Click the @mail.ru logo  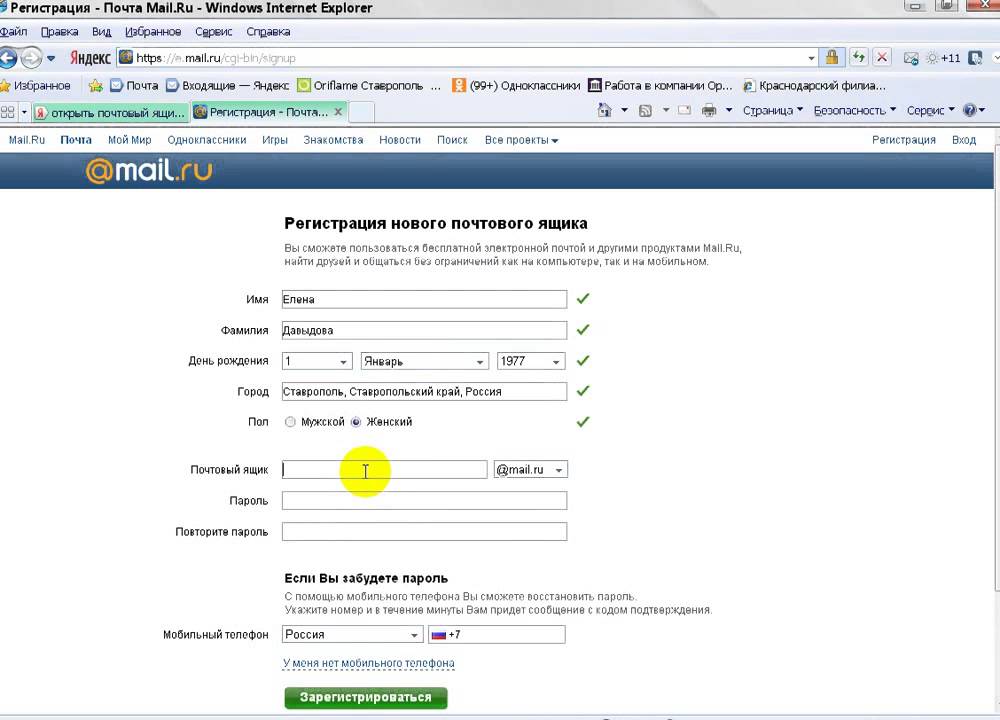pos(149,170)
